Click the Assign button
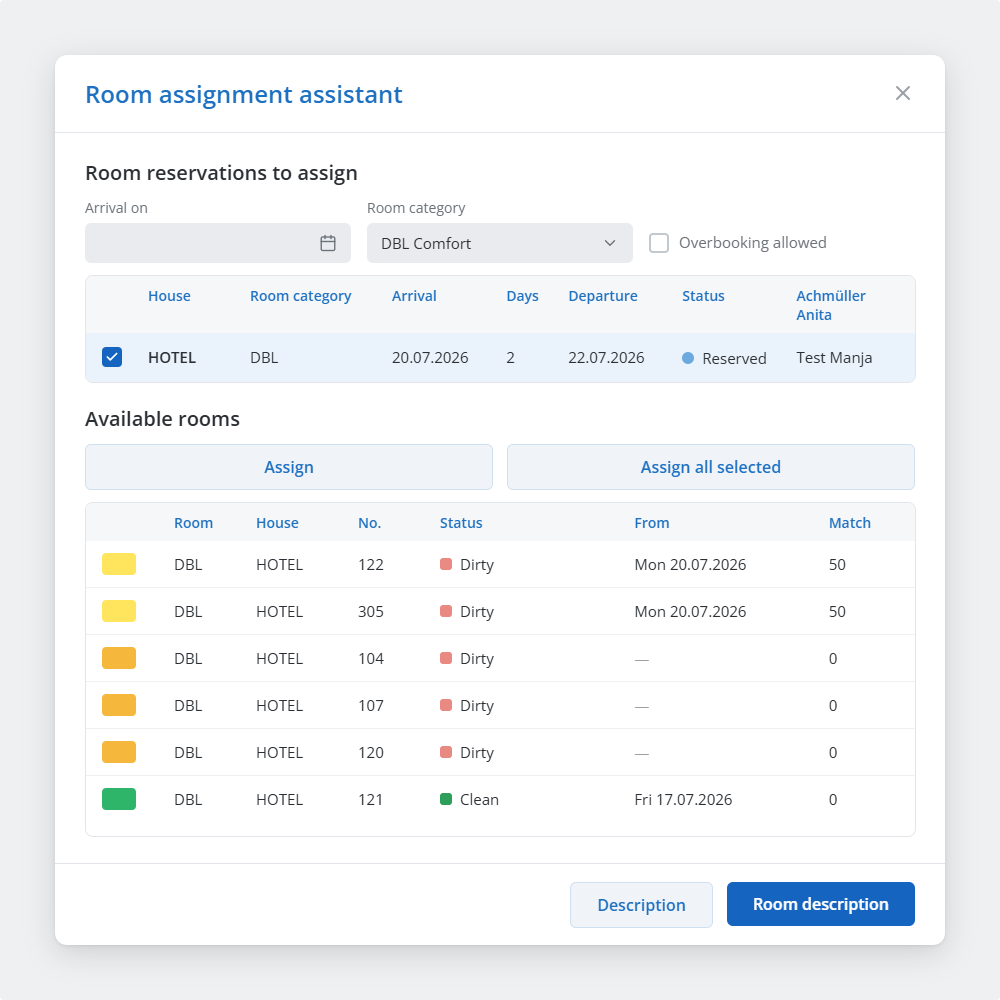Image resolution: width=1000 pixels, height=1000 pixels. [x=289, y=467]
